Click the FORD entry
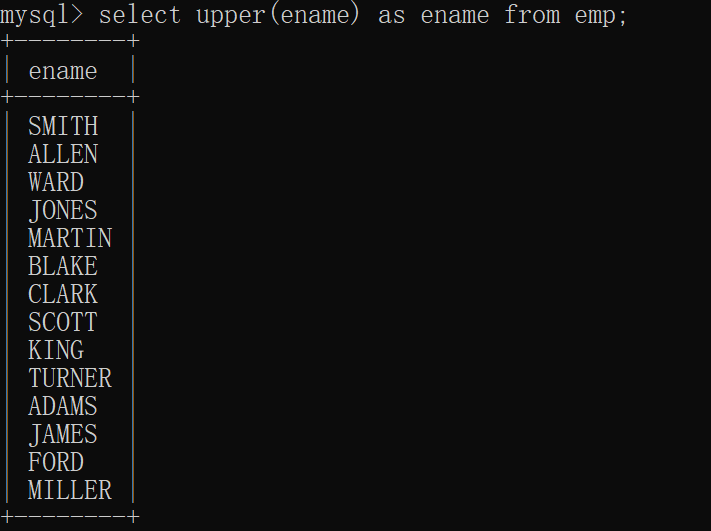 point(56,462)
